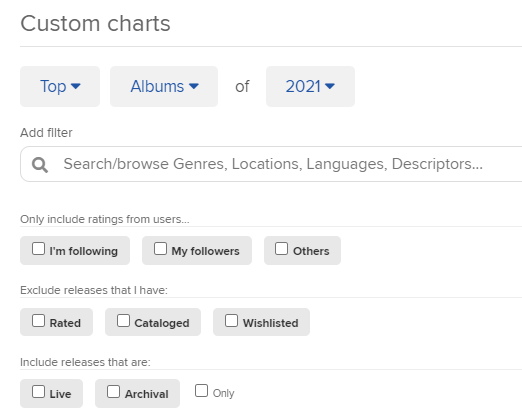Click the Only include ratings from users label
Image resolution: width=522 pixels, height=415 pixels.
tap(105, 219)
